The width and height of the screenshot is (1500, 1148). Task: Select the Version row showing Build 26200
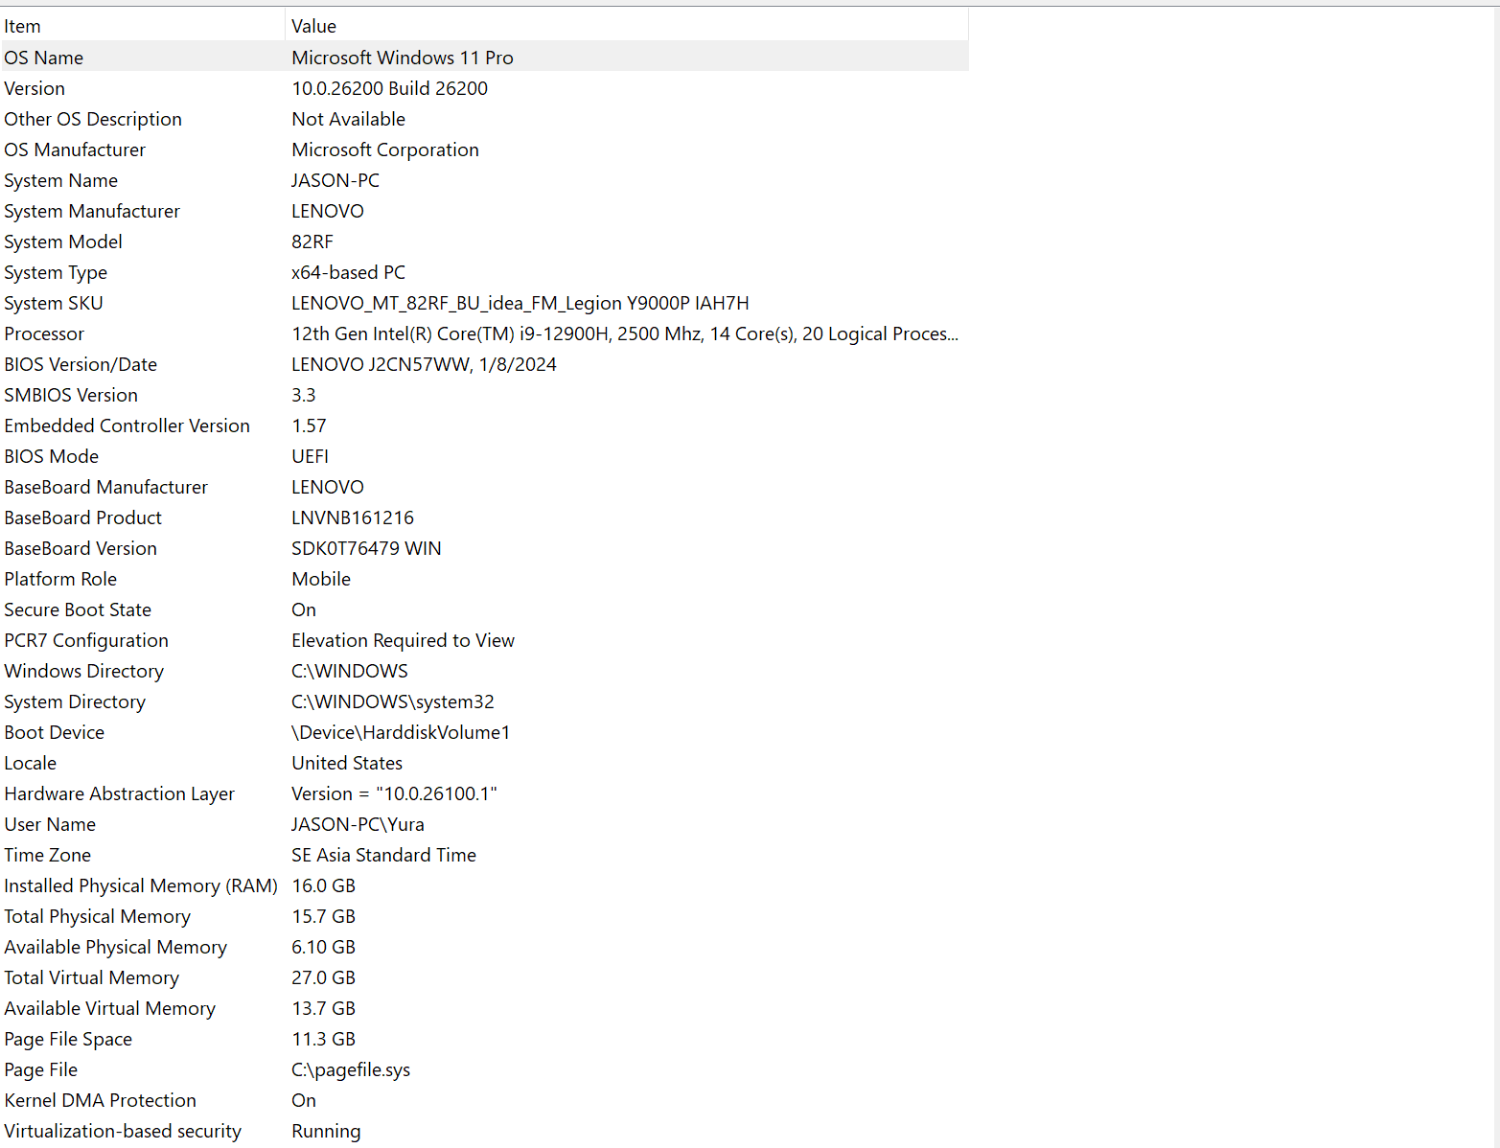(35, 89)
